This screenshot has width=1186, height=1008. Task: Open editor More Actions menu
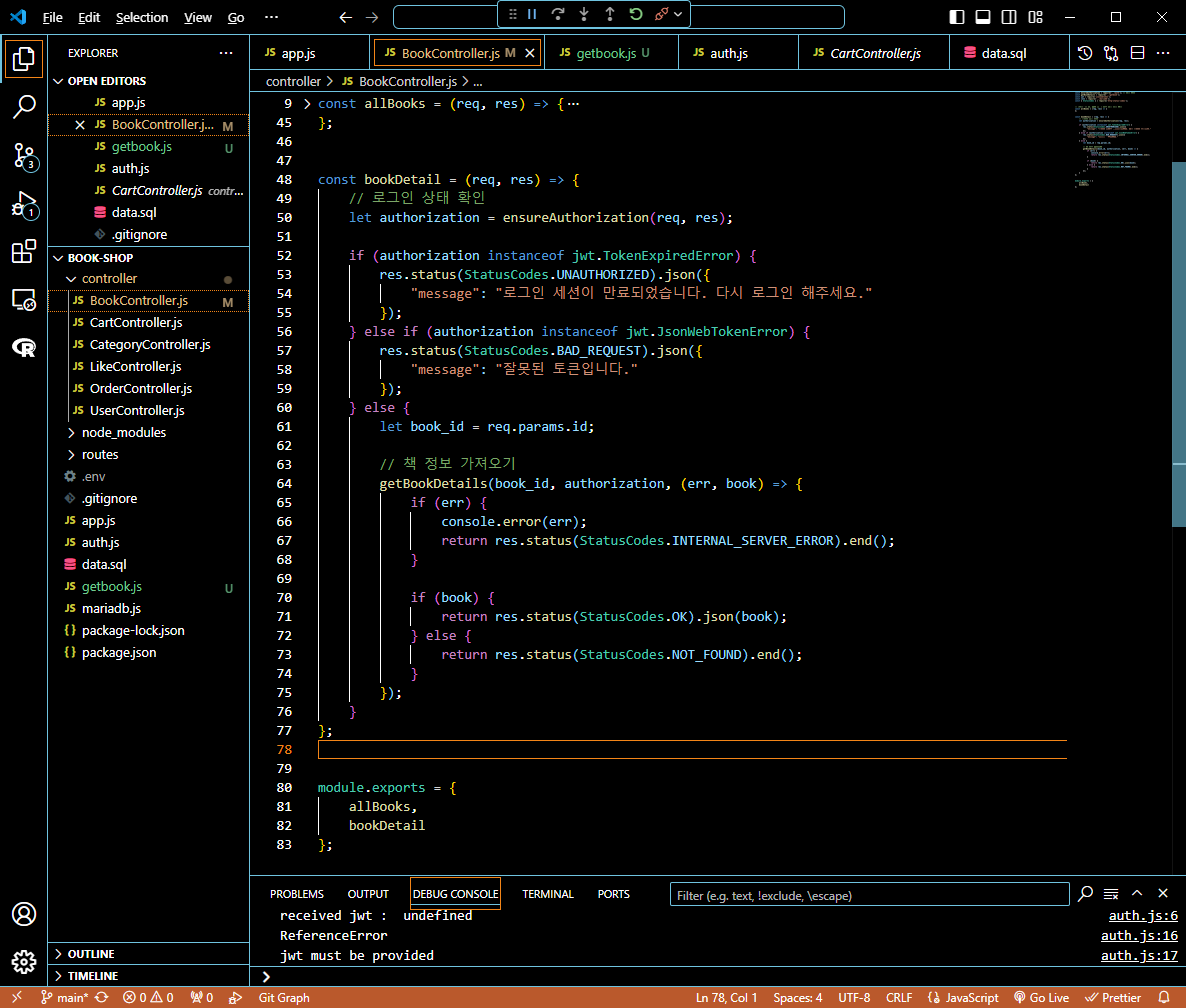tap(1163, 53)
